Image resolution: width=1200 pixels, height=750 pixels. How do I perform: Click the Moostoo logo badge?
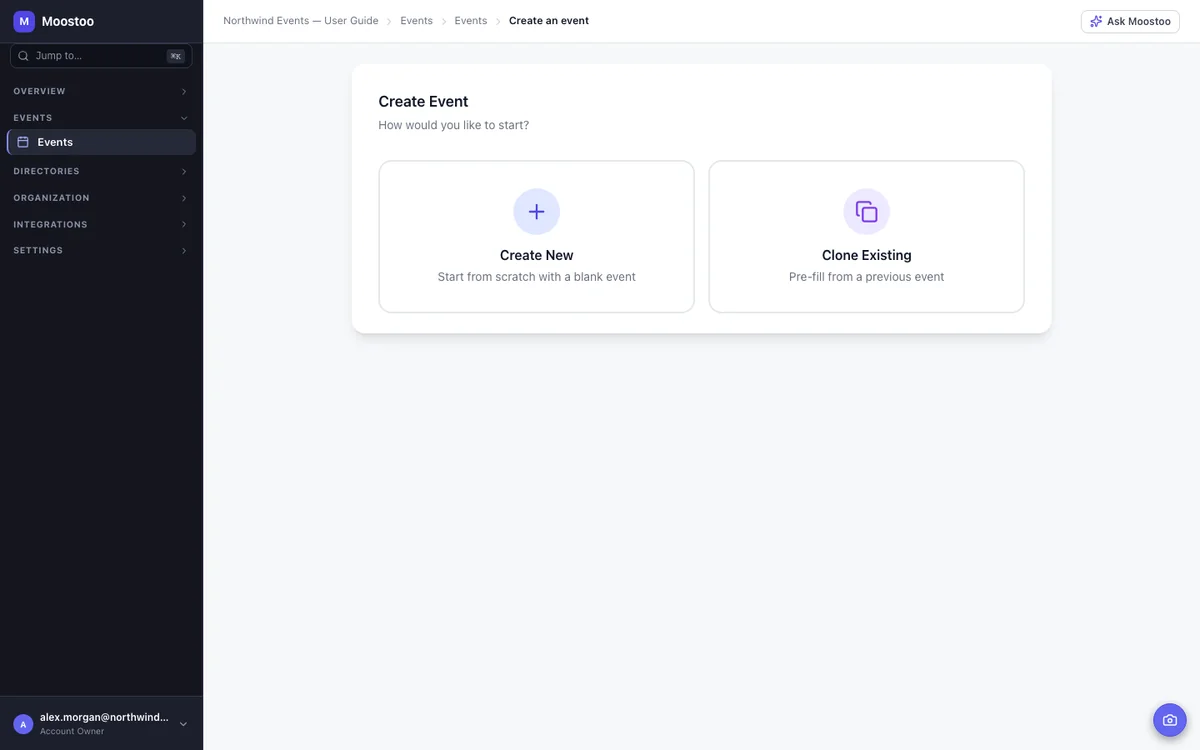(24, 21)
